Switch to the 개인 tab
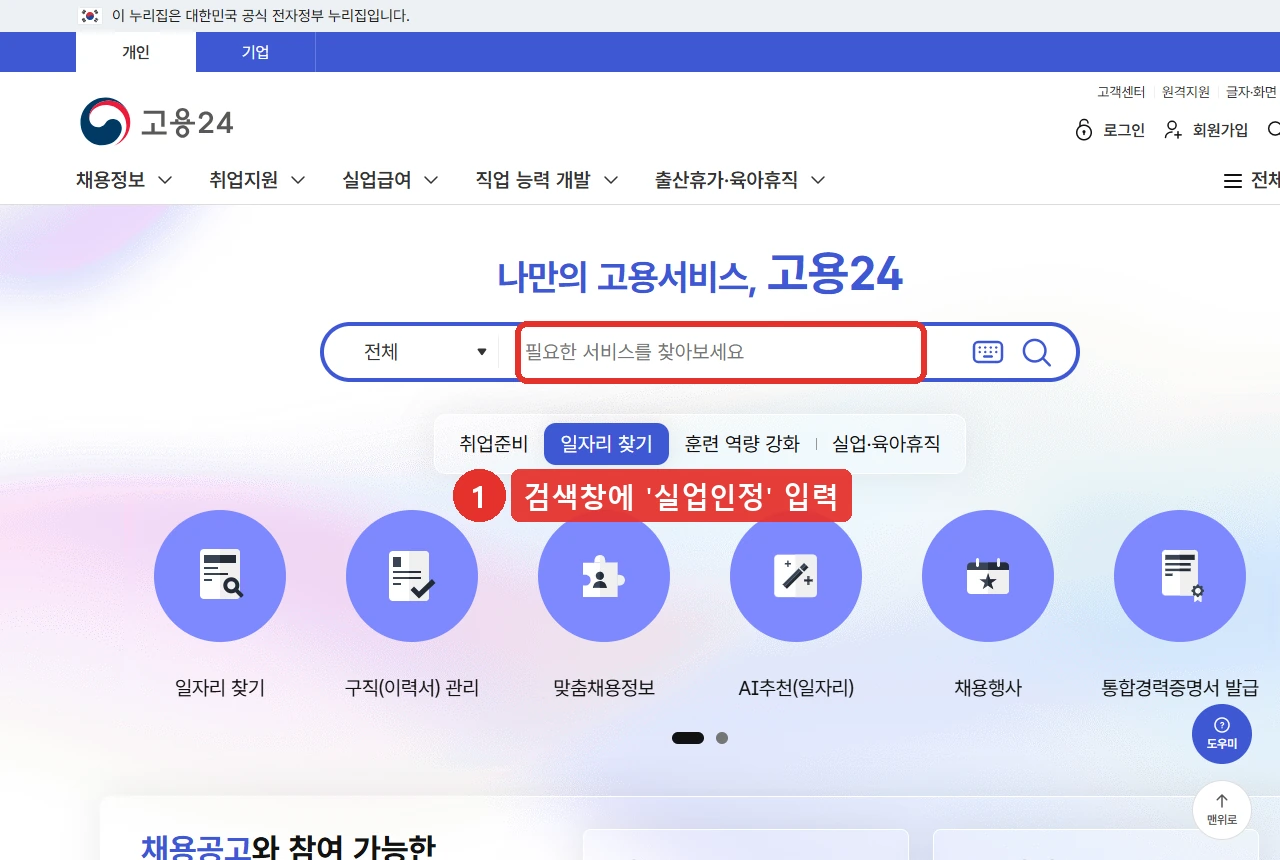 click(x=136, y=52)
